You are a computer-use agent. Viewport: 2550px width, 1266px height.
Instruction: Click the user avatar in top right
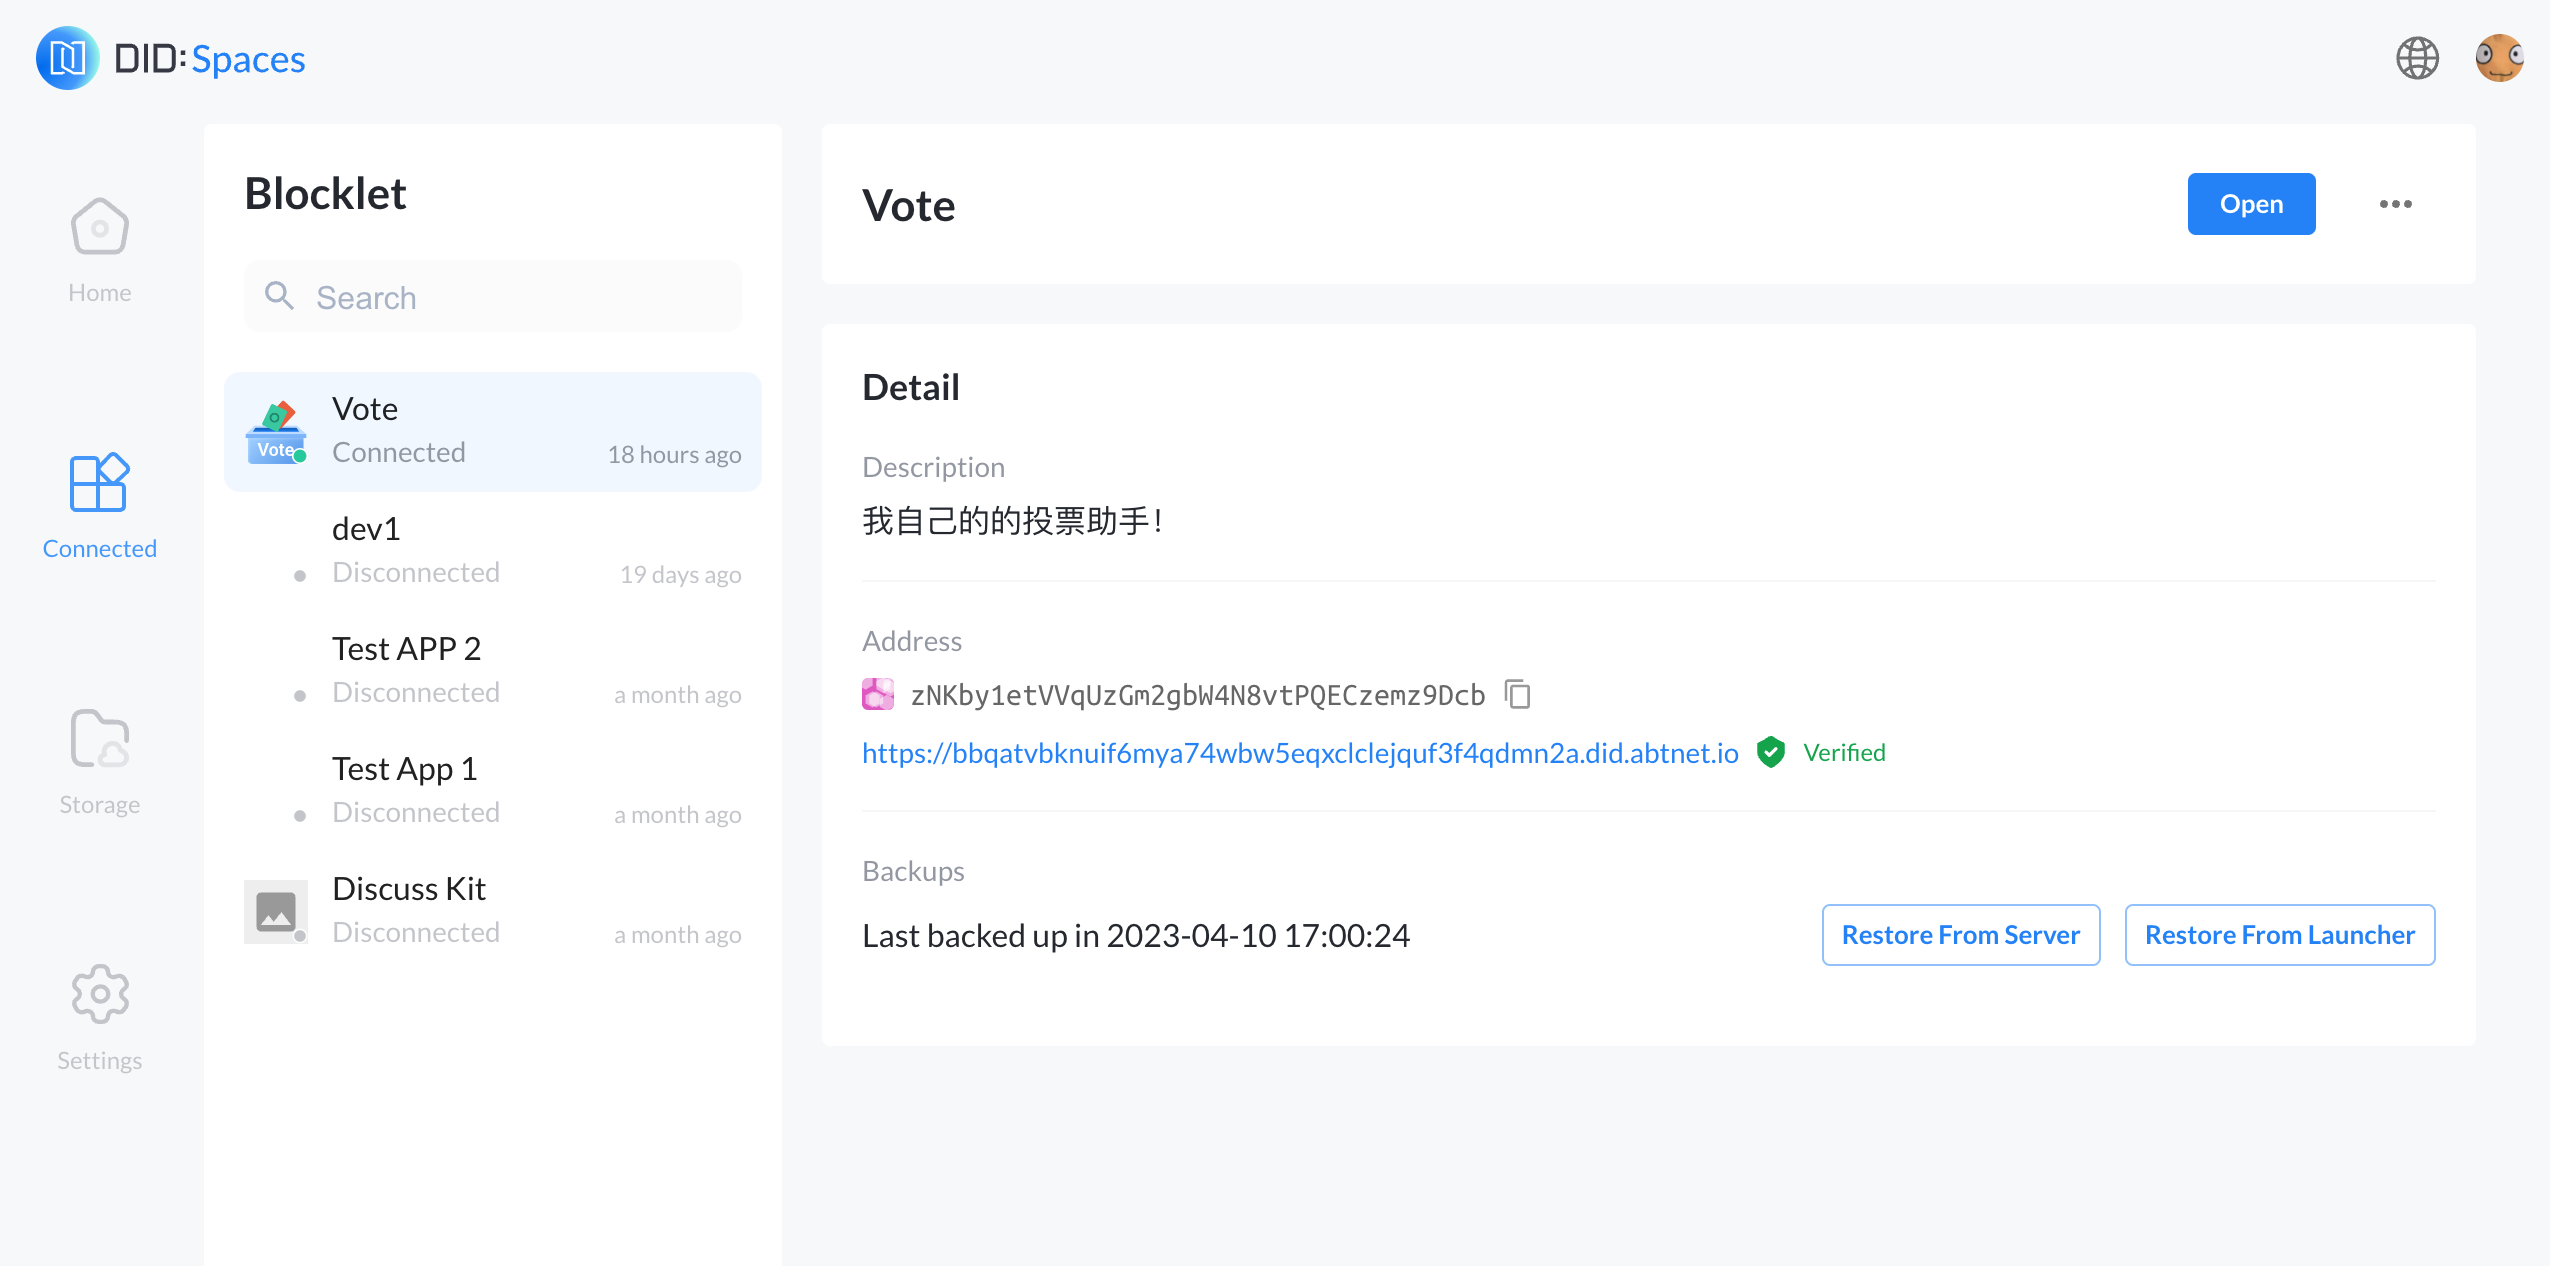pyautogui.click(x=2498, y=59)
